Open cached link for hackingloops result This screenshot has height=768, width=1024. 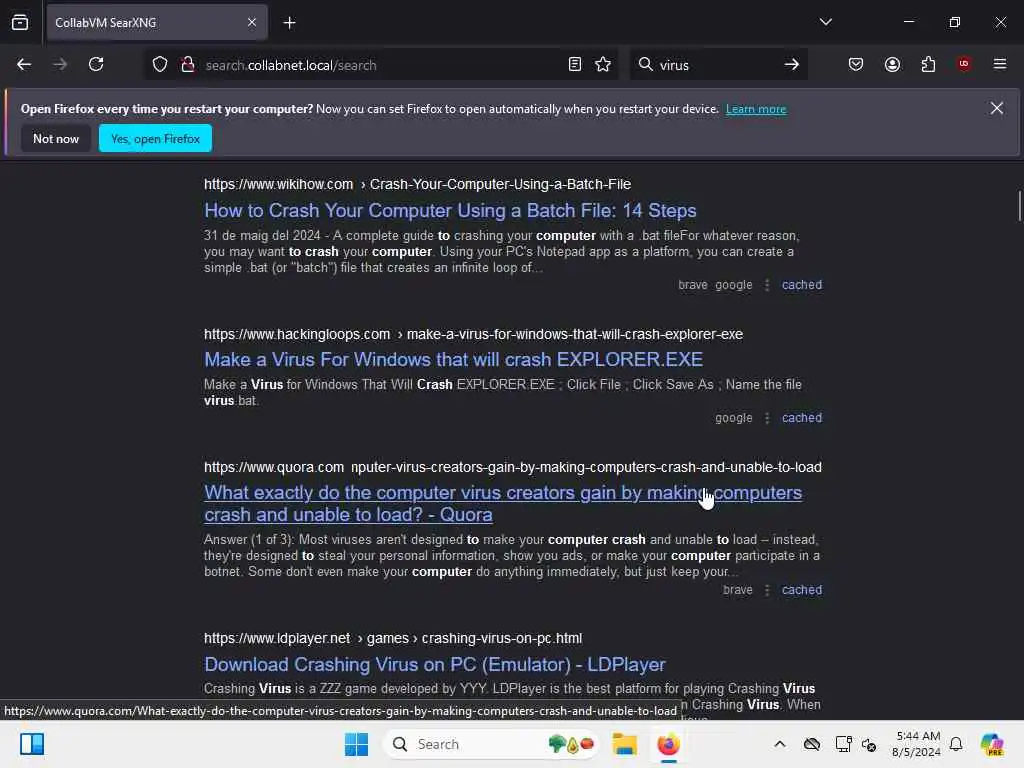coord(802,417)
